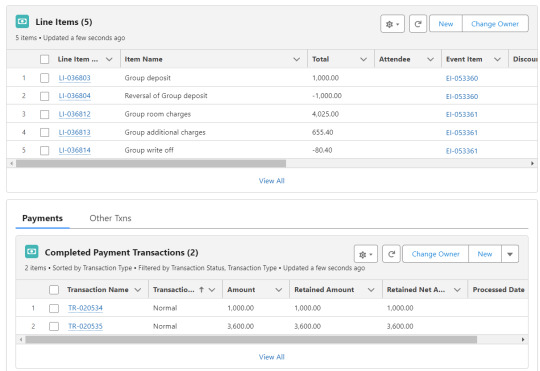Open EI-053360 in Group deposit row
The image size is (540, 371).
(x=462, y=78)
